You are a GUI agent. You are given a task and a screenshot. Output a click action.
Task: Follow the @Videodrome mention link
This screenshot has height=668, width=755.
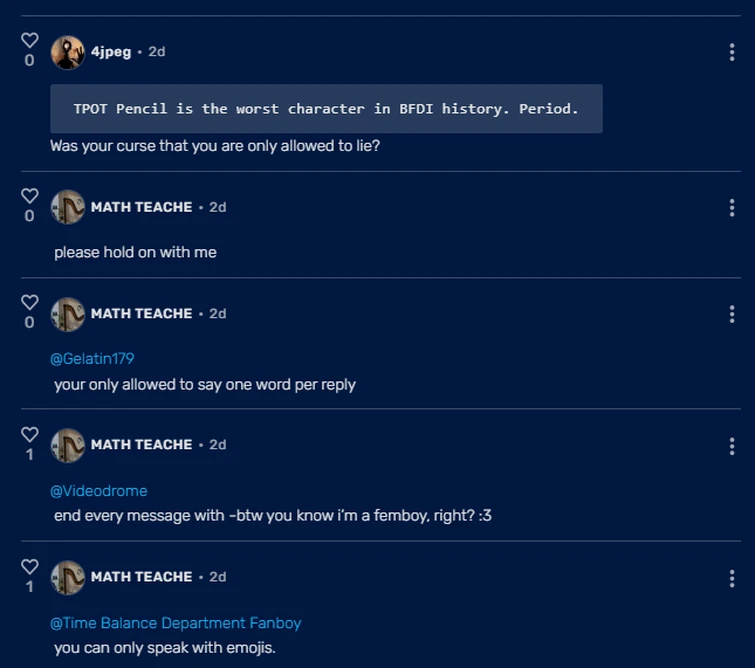tap(99, 490)
